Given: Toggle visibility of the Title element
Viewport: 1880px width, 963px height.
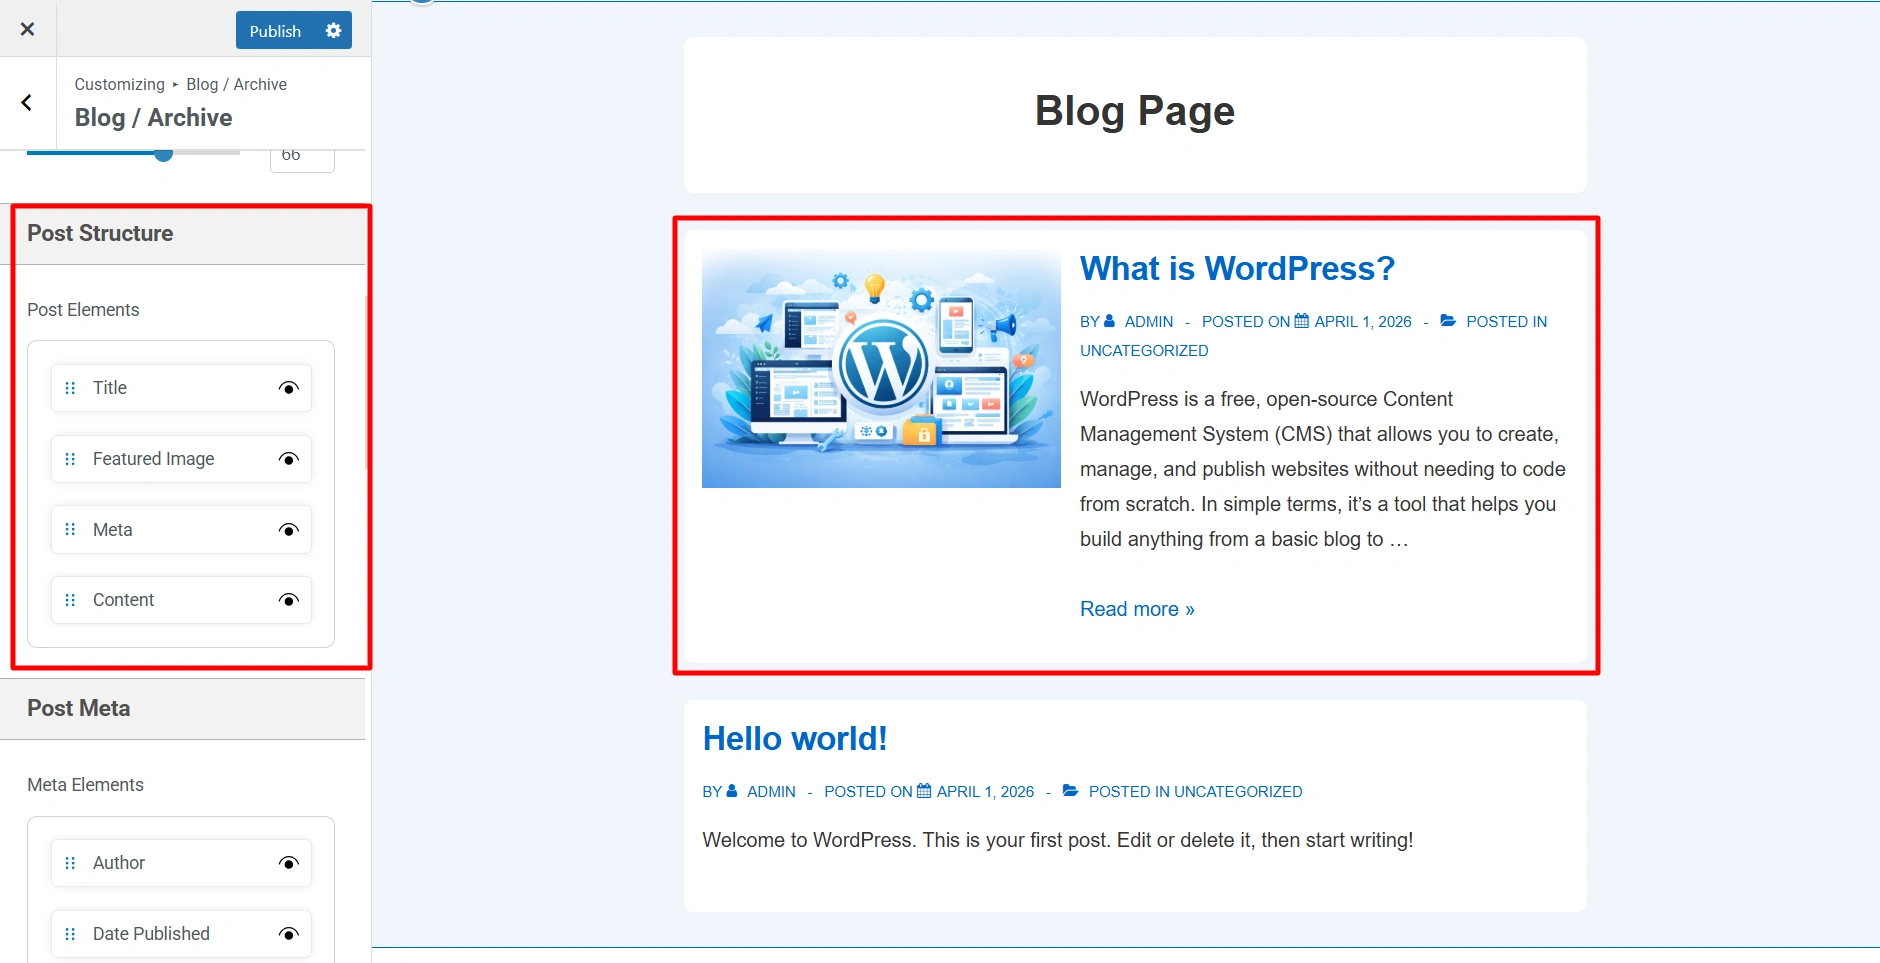Looking at the screenshot, I should [x=289, y=388].
